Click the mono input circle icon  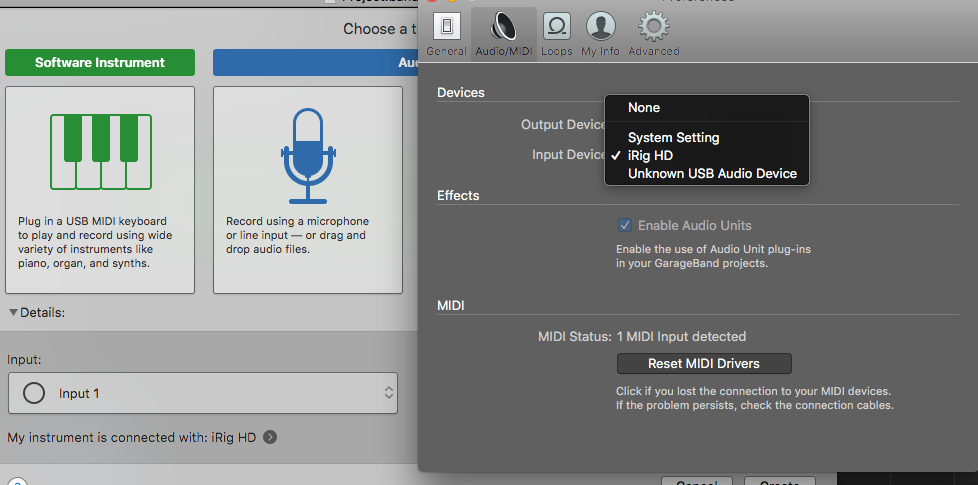point(34,393)
